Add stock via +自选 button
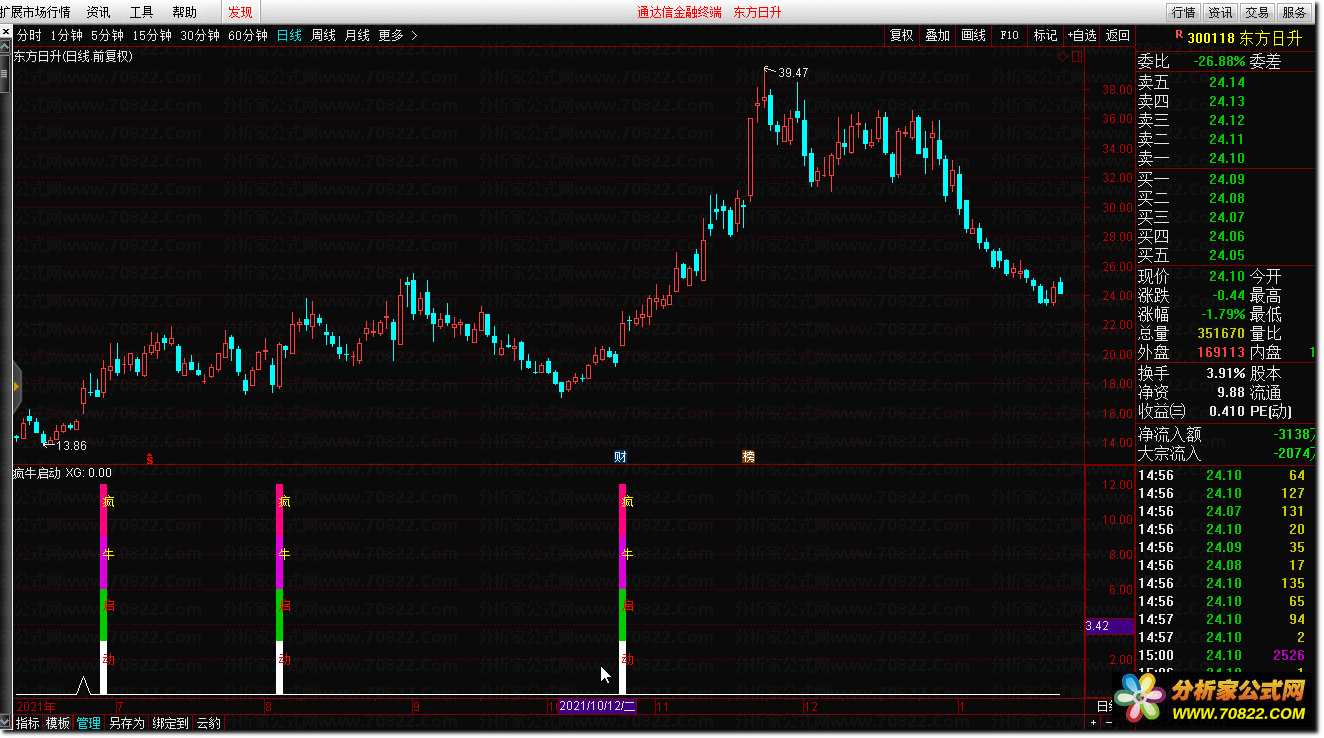This screenshot has width=1324, height=738. 1081,35
